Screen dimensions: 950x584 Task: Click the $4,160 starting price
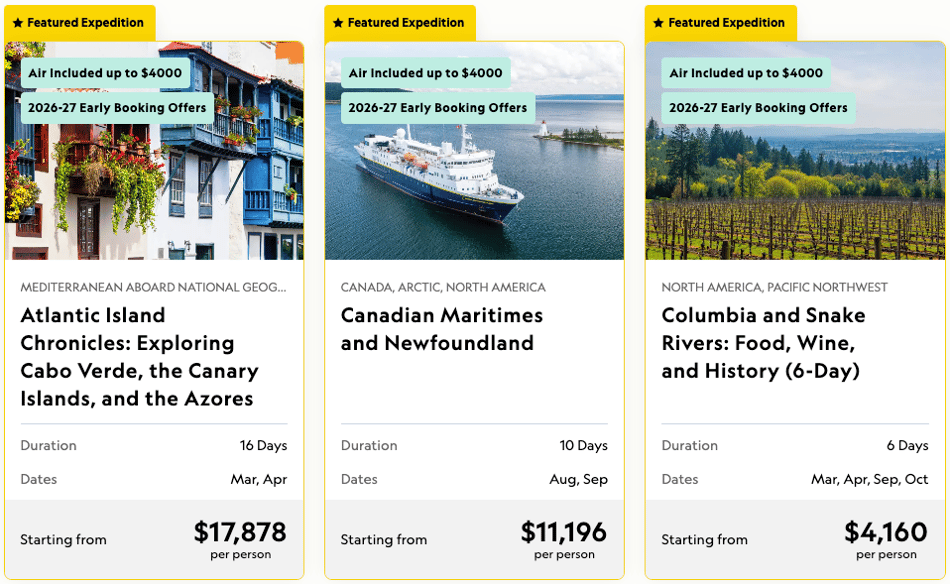[x=886, y=532]
